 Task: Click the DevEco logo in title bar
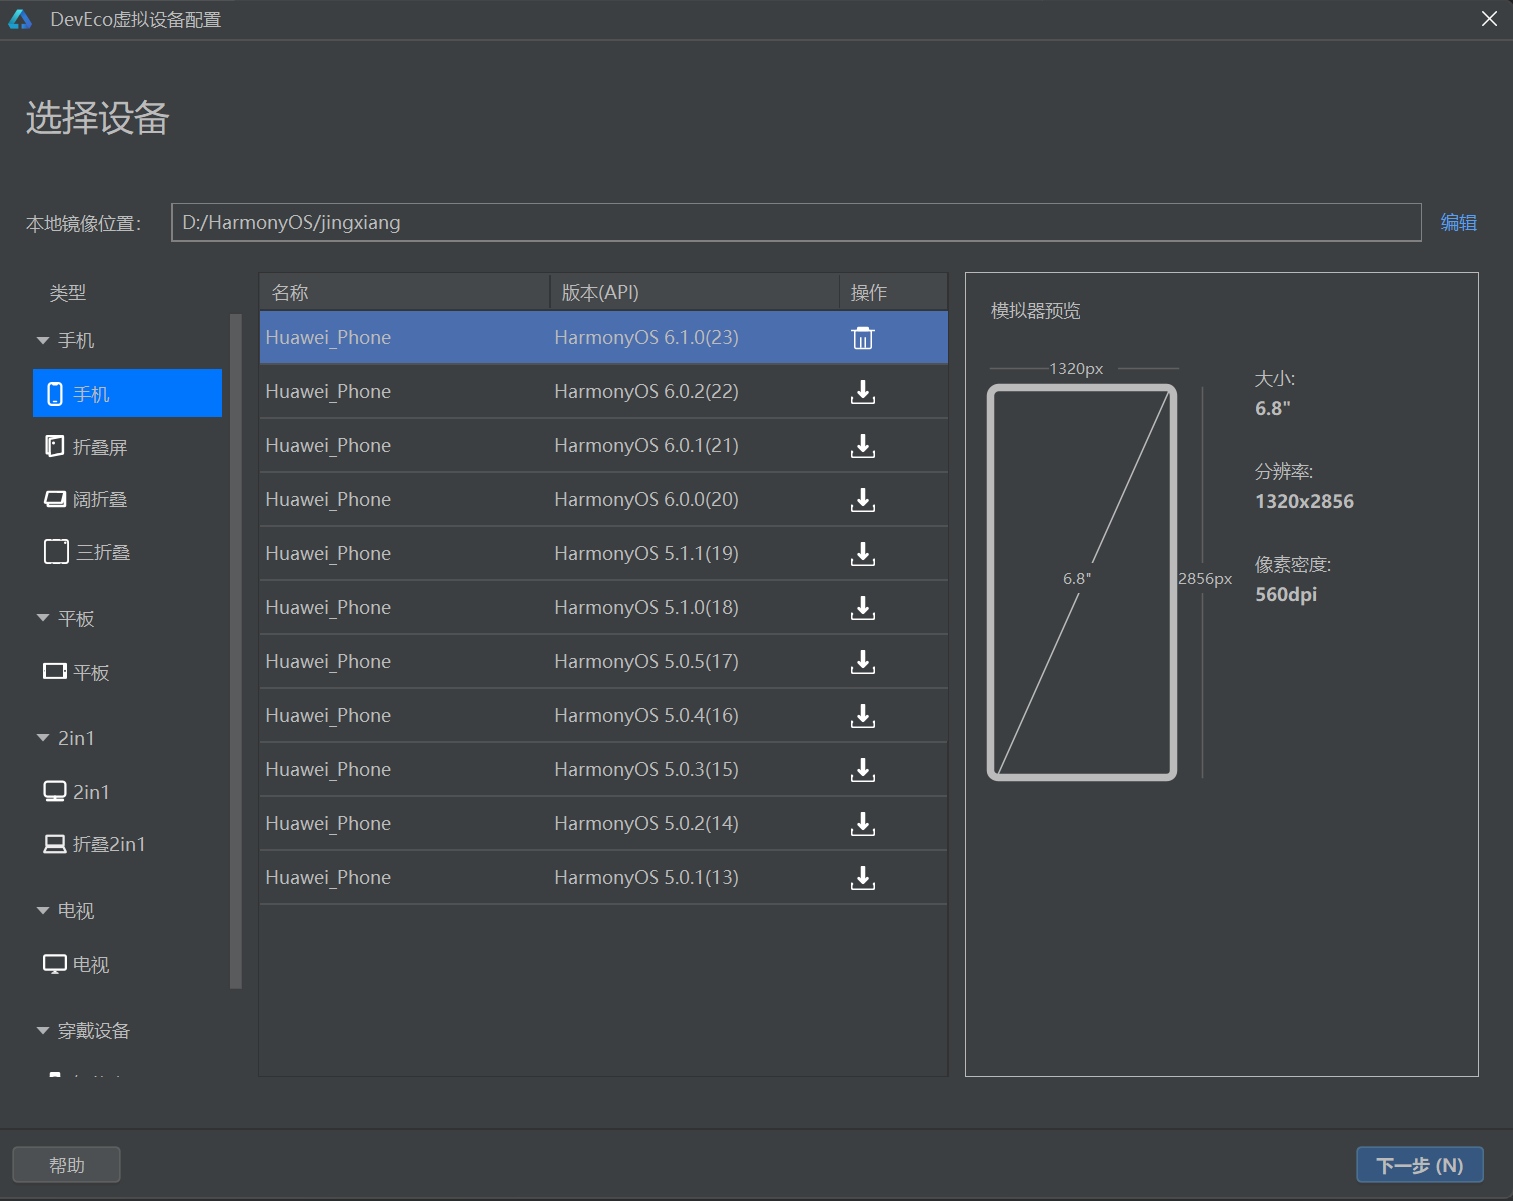[x=20, y=19]
